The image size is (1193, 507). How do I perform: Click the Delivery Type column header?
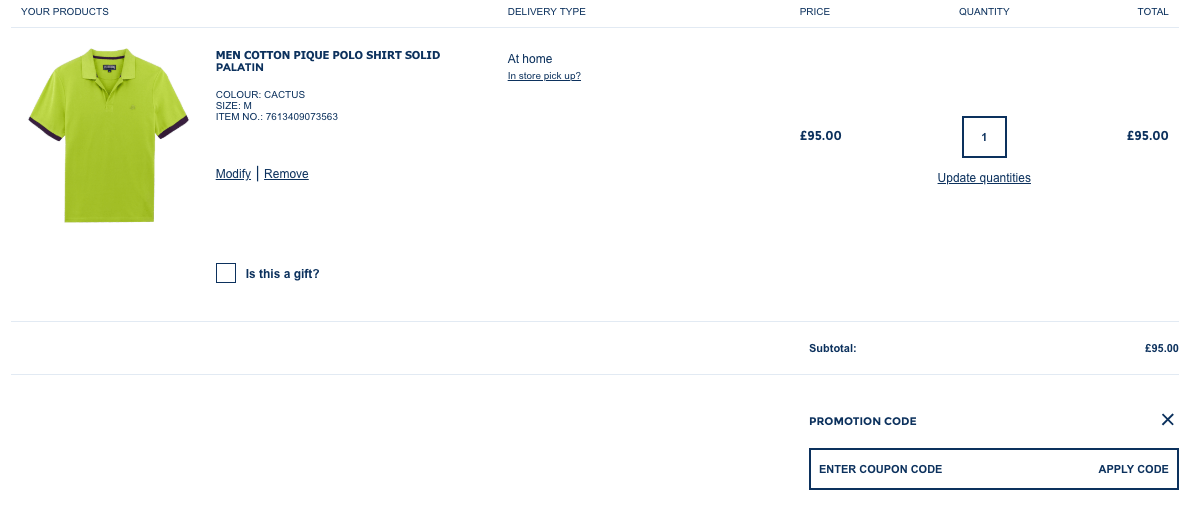546,11
